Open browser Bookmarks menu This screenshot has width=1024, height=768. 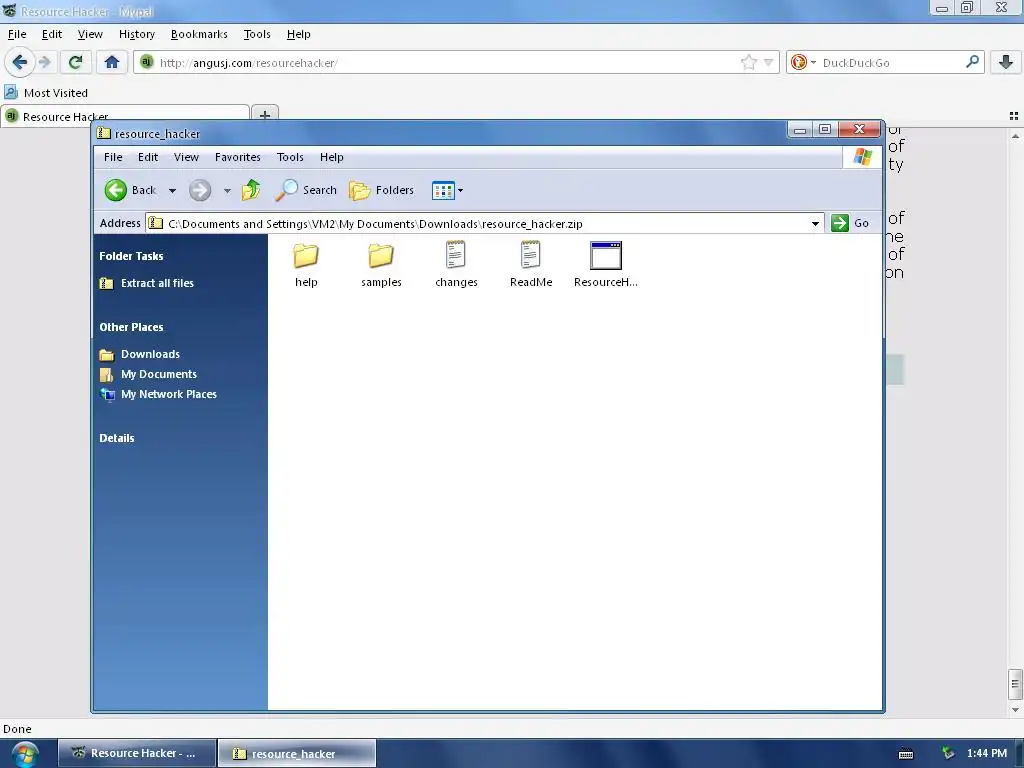pyautogui.click(x=199, y=34)
